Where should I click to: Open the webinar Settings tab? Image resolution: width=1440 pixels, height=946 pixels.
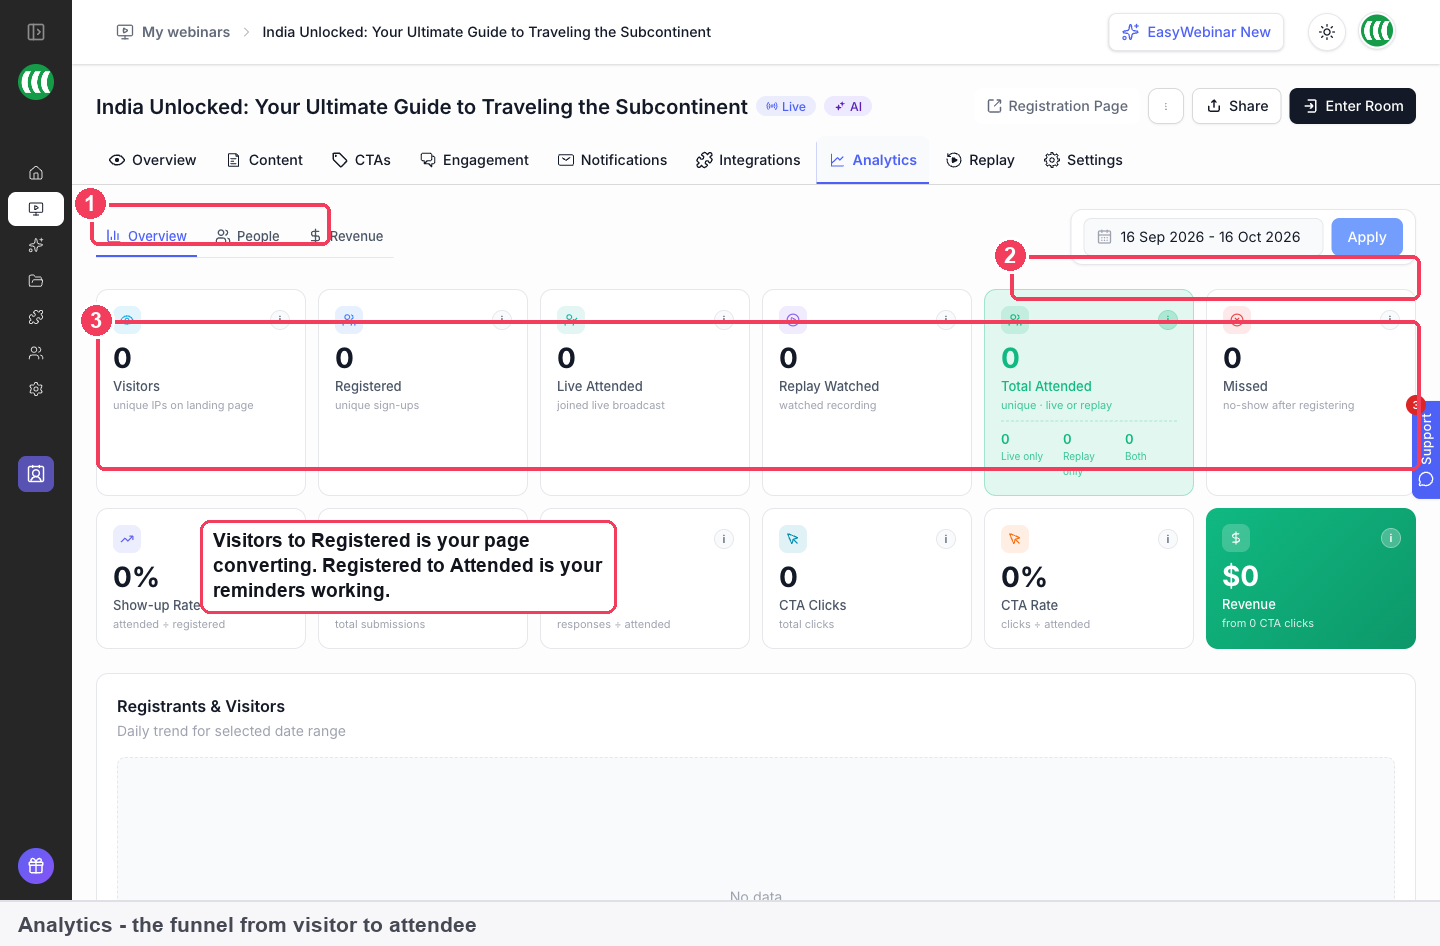[1083, 160]
